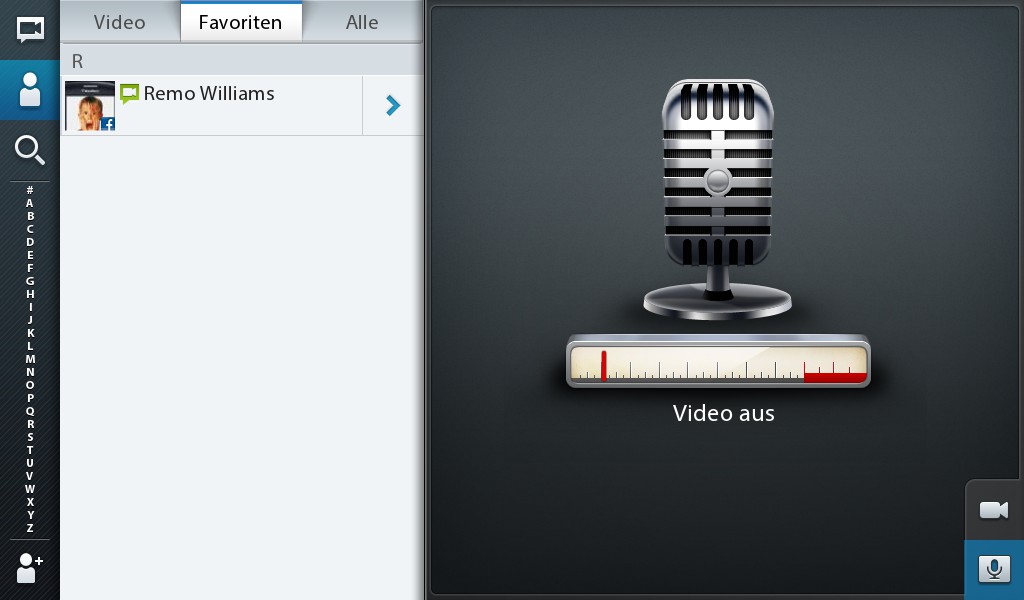Jump to letter X in index
This screenshot has height=600, width=1024.
pos(30,502)
